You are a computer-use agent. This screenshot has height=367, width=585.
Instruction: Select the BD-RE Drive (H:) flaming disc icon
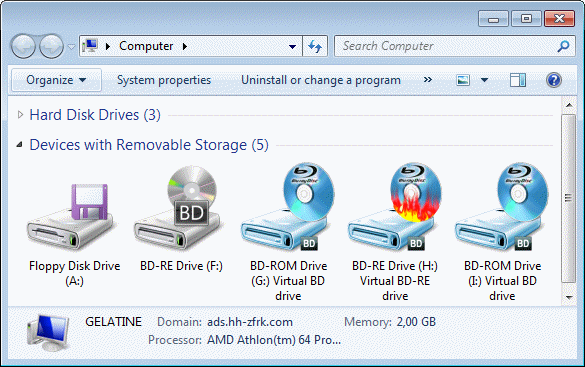point(395,206)
